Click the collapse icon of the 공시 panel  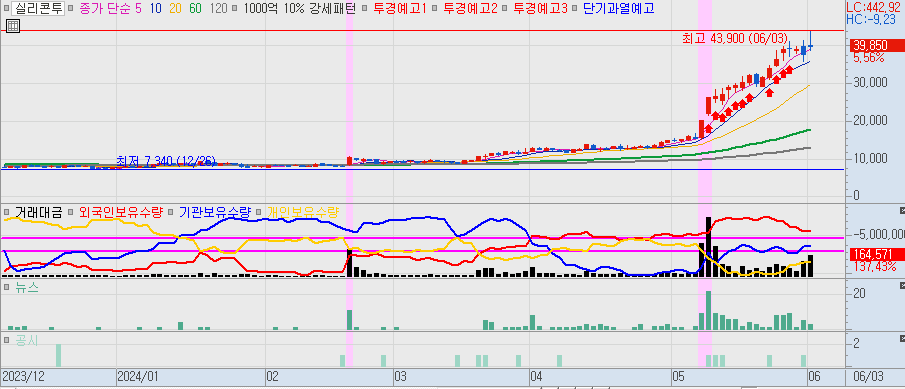pyautogui.click(x=902, y=338)
